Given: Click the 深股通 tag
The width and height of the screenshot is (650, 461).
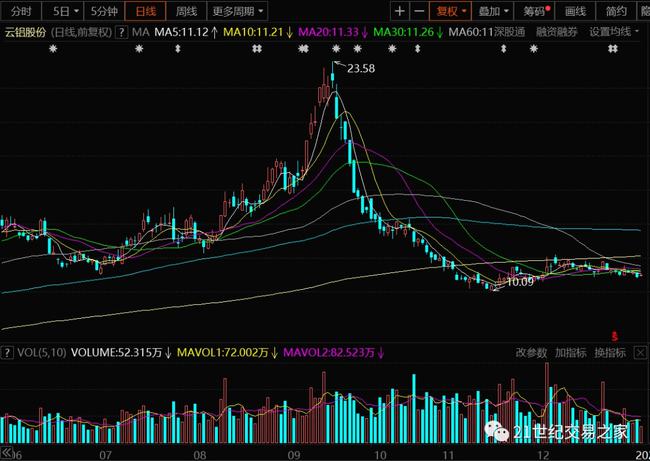Looking at the screenshot, I should click(x=509, y=32).
